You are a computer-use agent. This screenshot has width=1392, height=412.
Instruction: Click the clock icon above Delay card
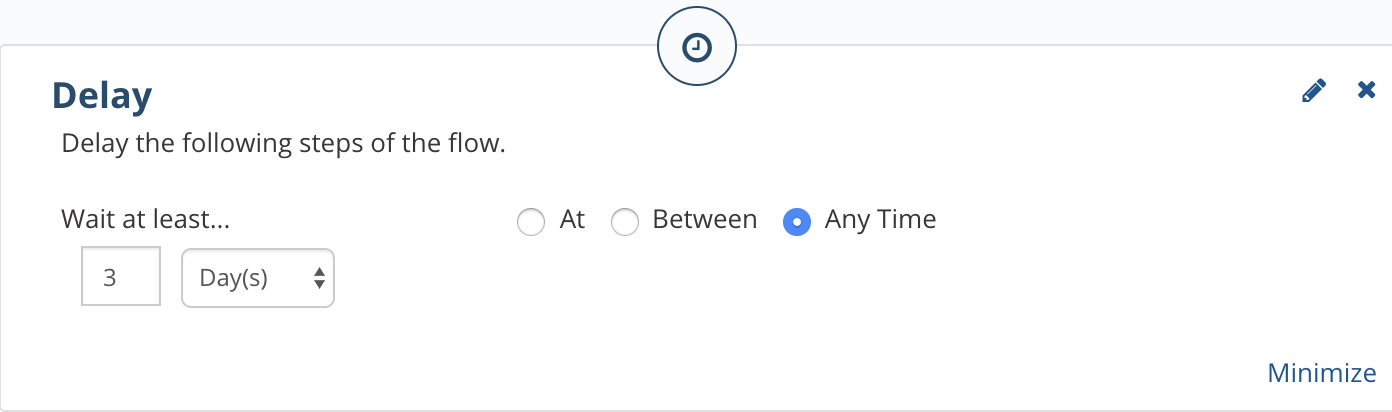pos(697,46)
